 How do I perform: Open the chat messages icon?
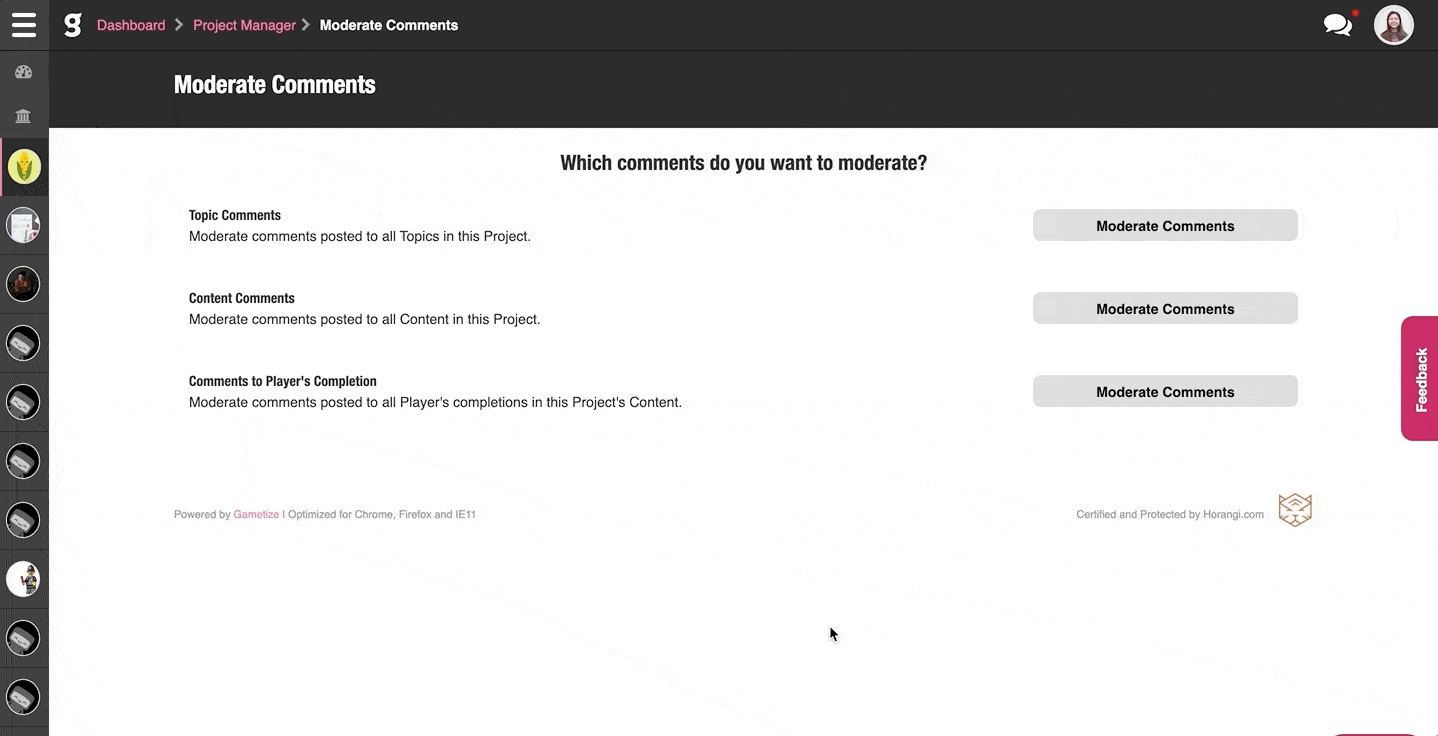click(1337, 25)
